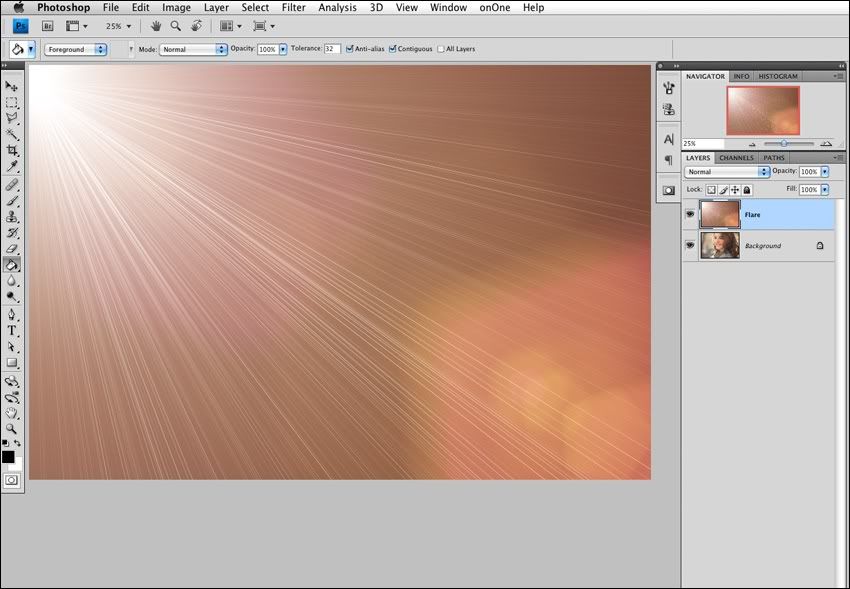850x589 pixels.
Task: Click the Zoom icon in the application bar
Action: tap(176, 25)
